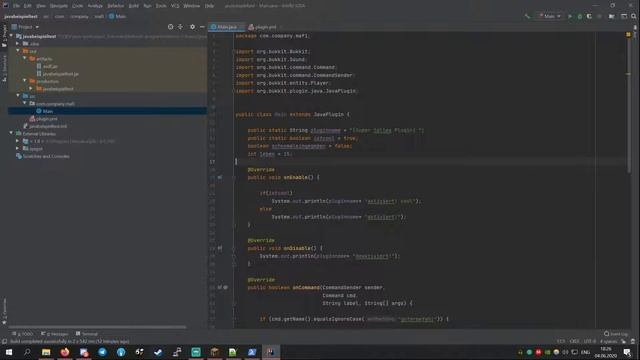Open the Project view selector dropdown
The width and height of the screenshot is (640, 360).
(x=25, y=27)
